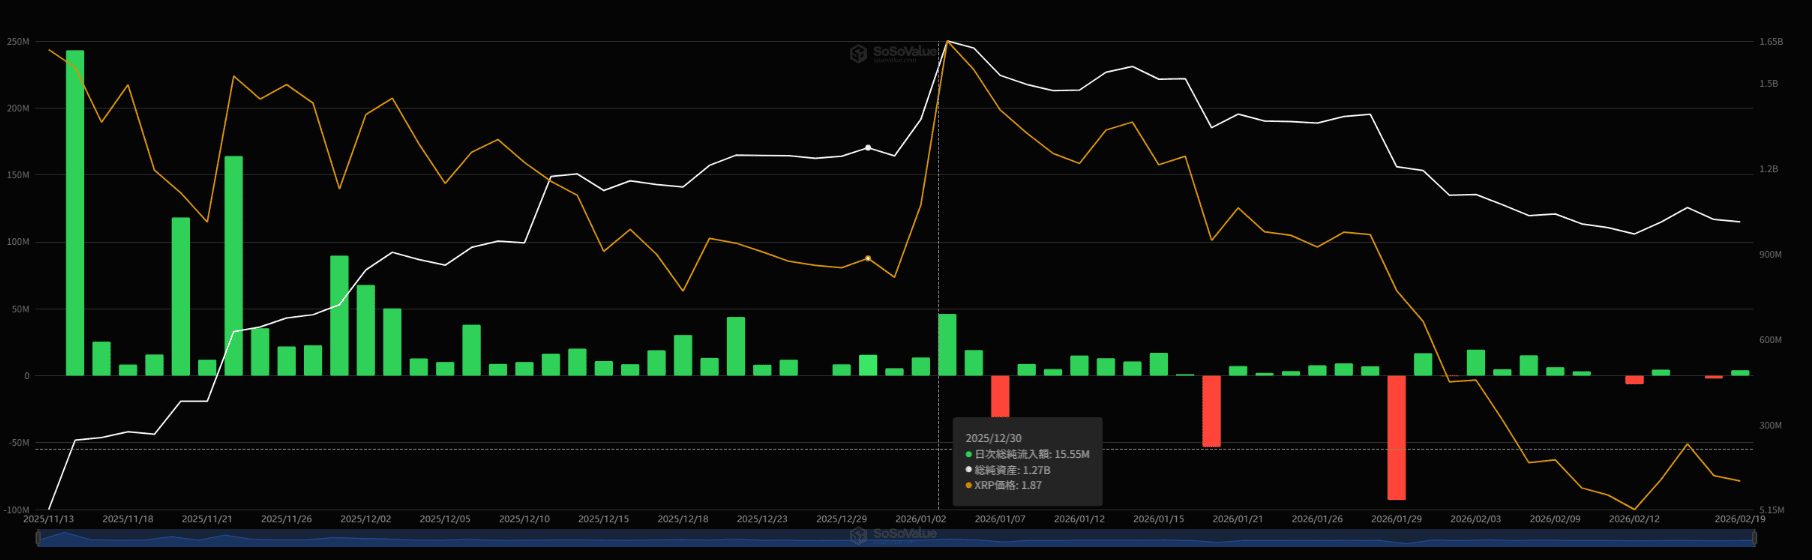Click the 2025/12/30 date in the tooltip

[x=993, y=439]
